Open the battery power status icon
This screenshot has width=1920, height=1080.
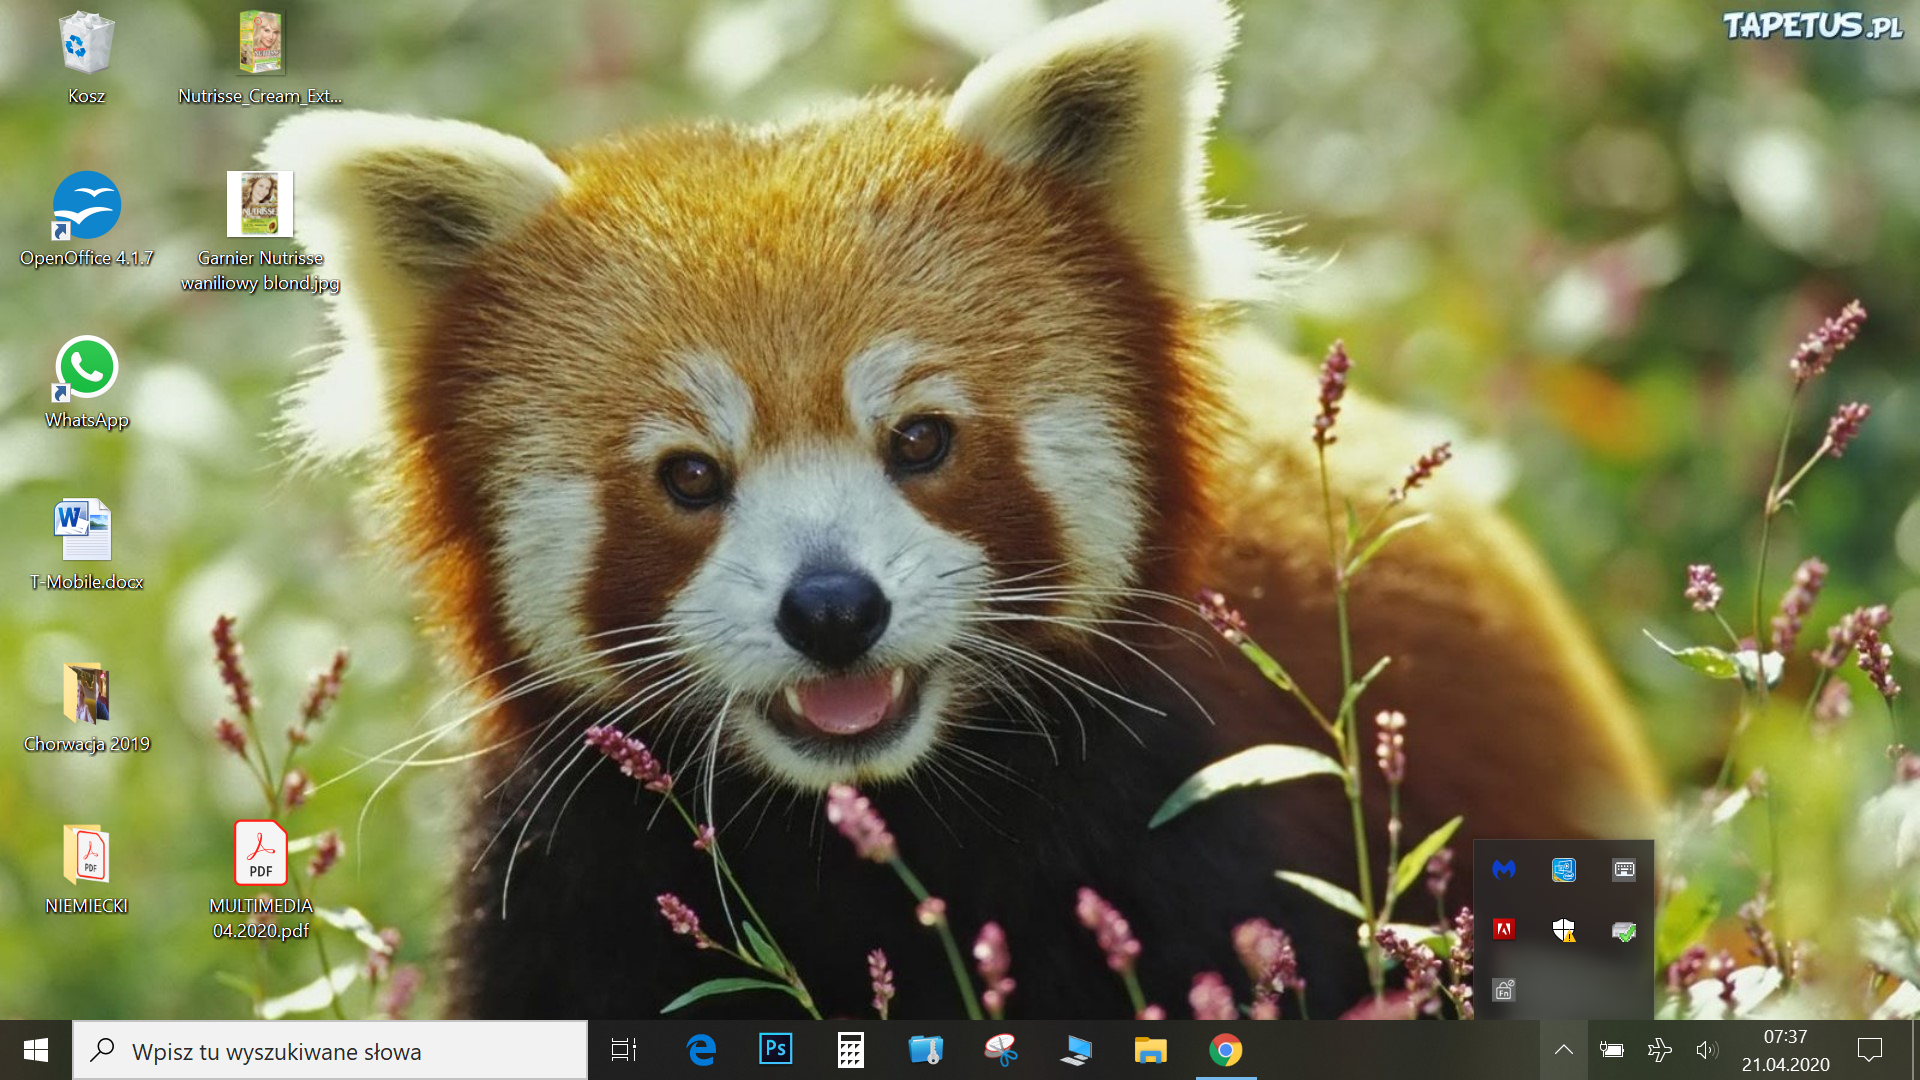pyautogui.click(x=1611, y=1050)
